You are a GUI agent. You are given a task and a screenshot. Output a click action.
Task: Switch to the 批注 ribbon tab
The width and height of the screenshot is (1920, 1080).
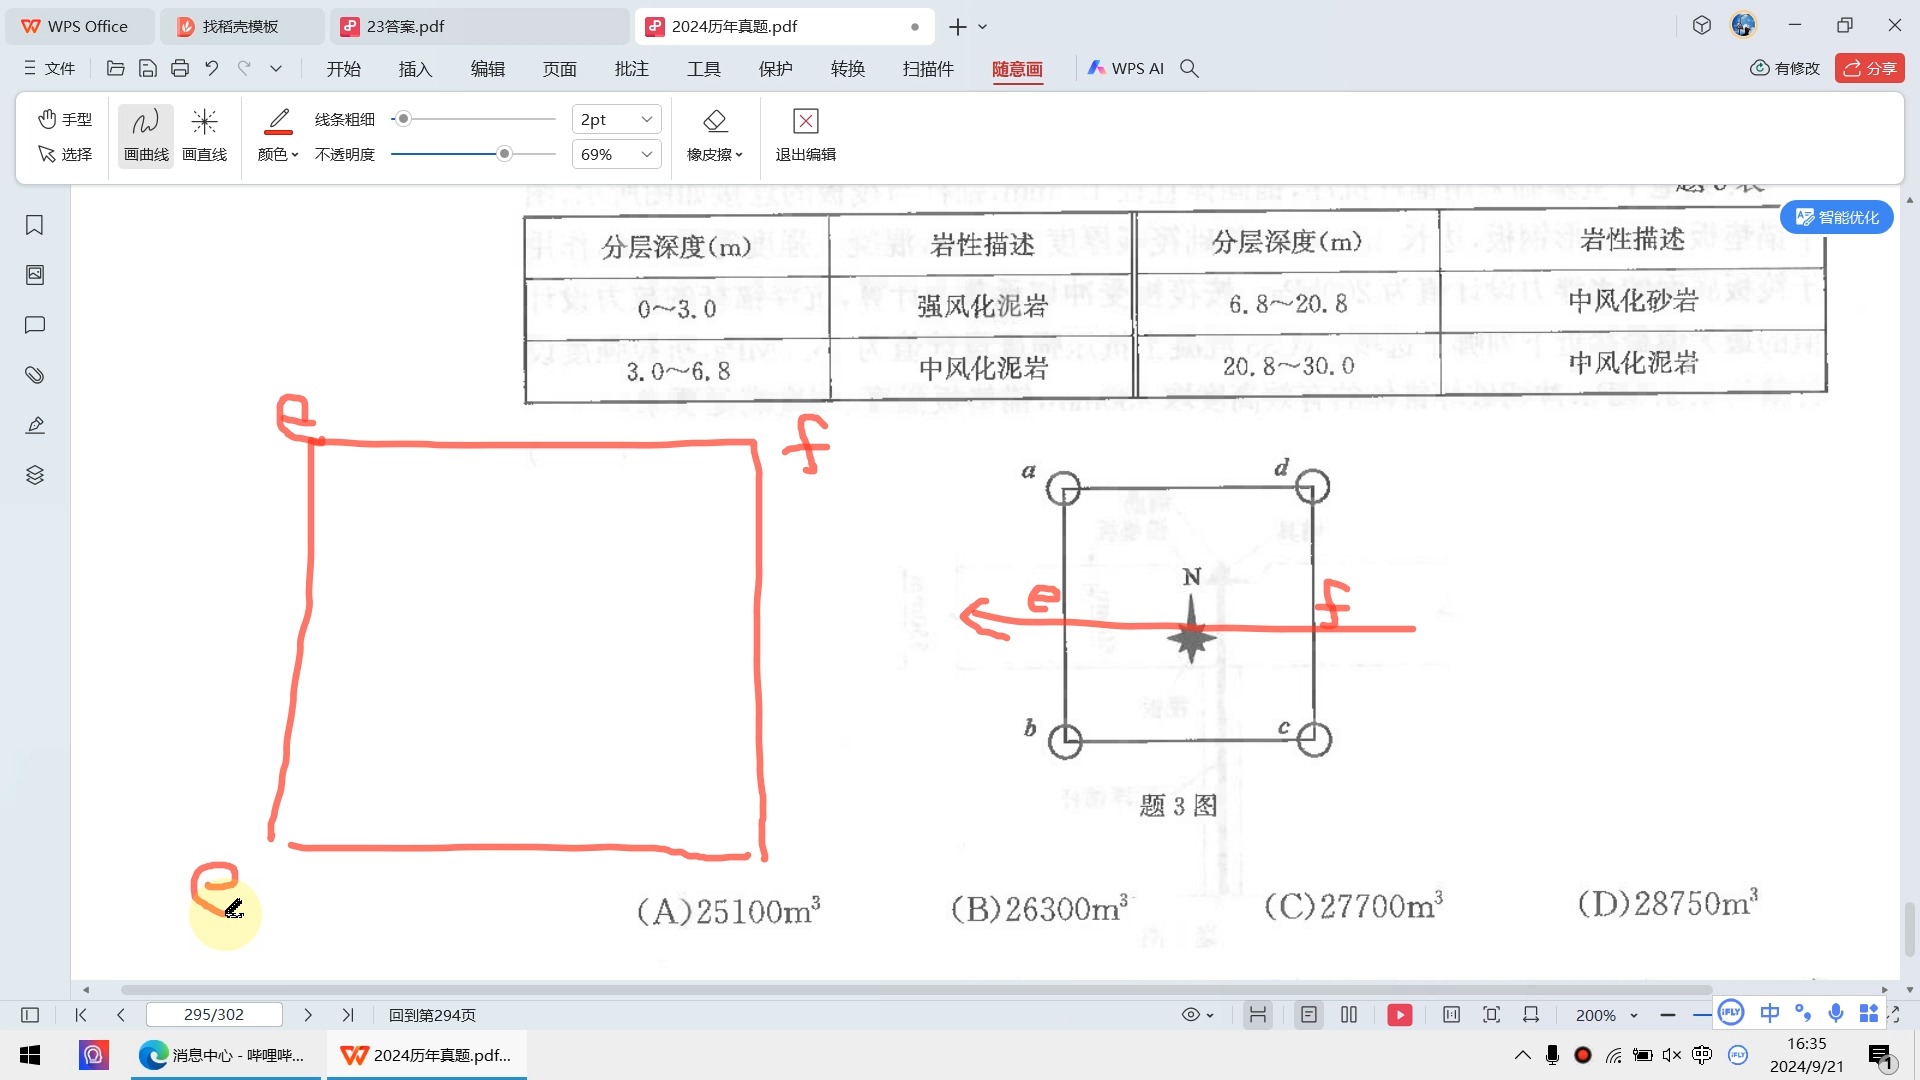click(x=631, y=68)
